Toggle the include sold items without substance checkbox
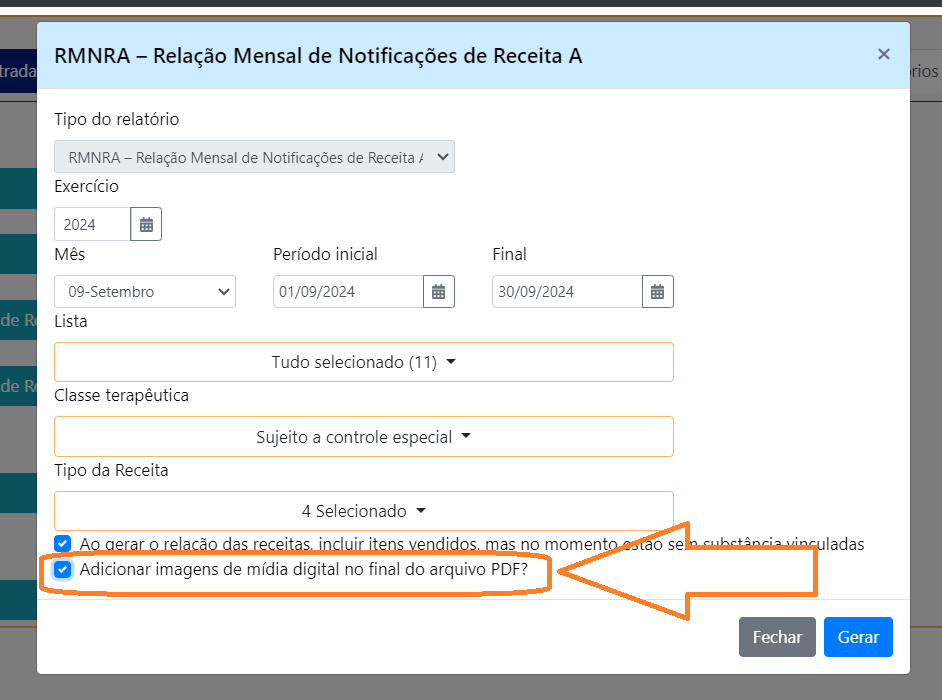This screenshot has height=700, width=942. click(x=63, y=544)
